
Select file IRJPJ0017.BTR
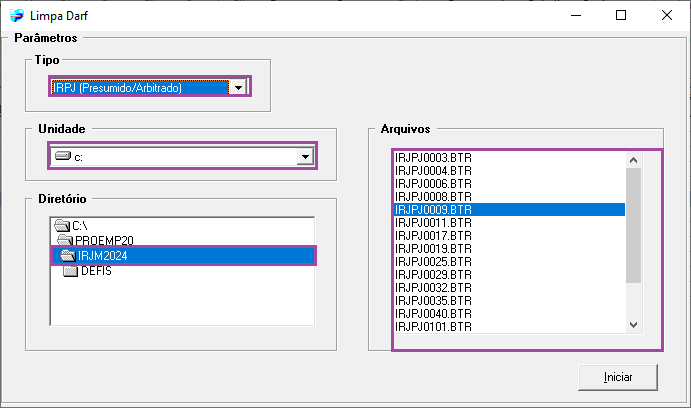(509, 236)
